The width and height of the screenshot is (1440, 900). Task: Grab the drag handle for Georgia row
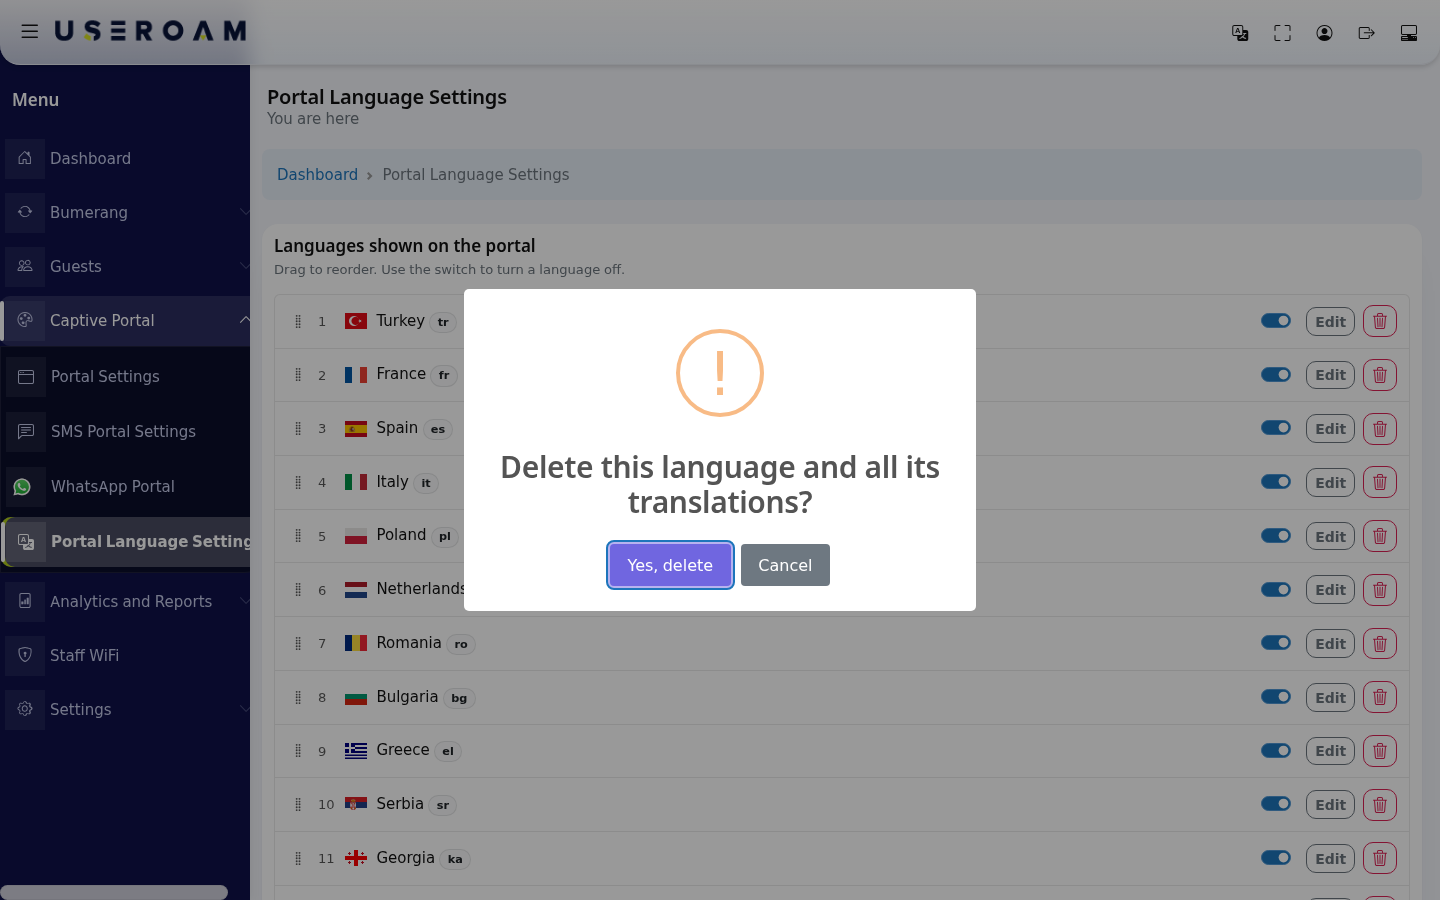tap(298, 858)
